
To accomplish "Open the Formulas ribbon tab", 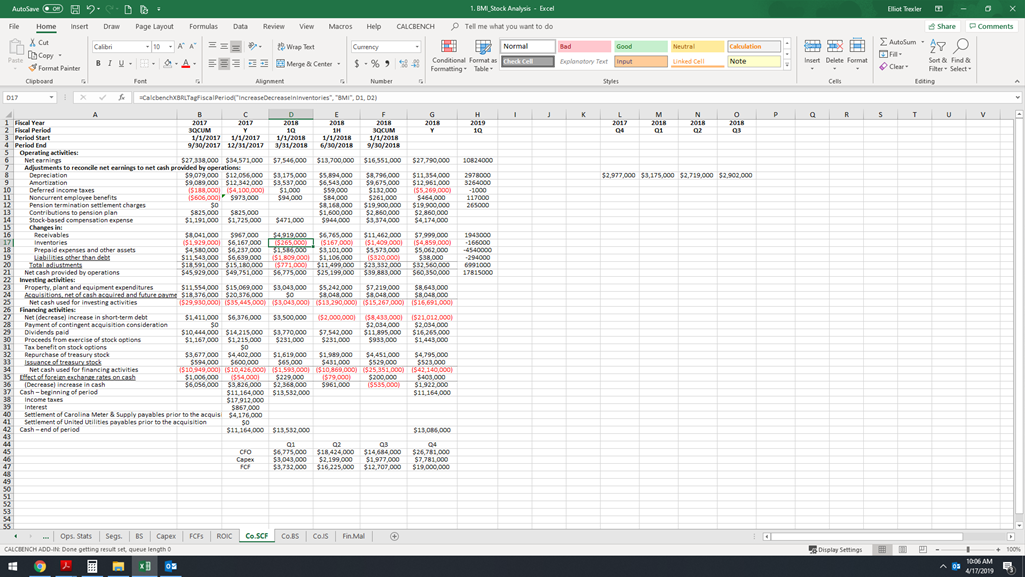I will [203, 27].
